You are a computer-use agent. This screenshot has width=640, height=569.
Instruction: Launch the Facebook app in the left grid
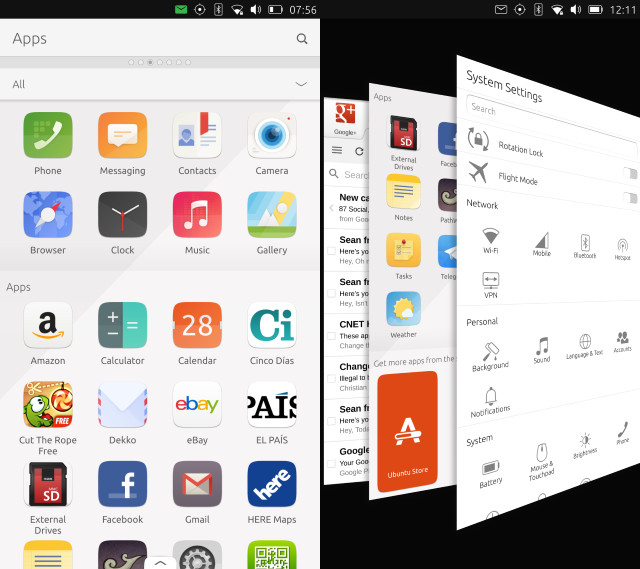(x=122, y=484)
